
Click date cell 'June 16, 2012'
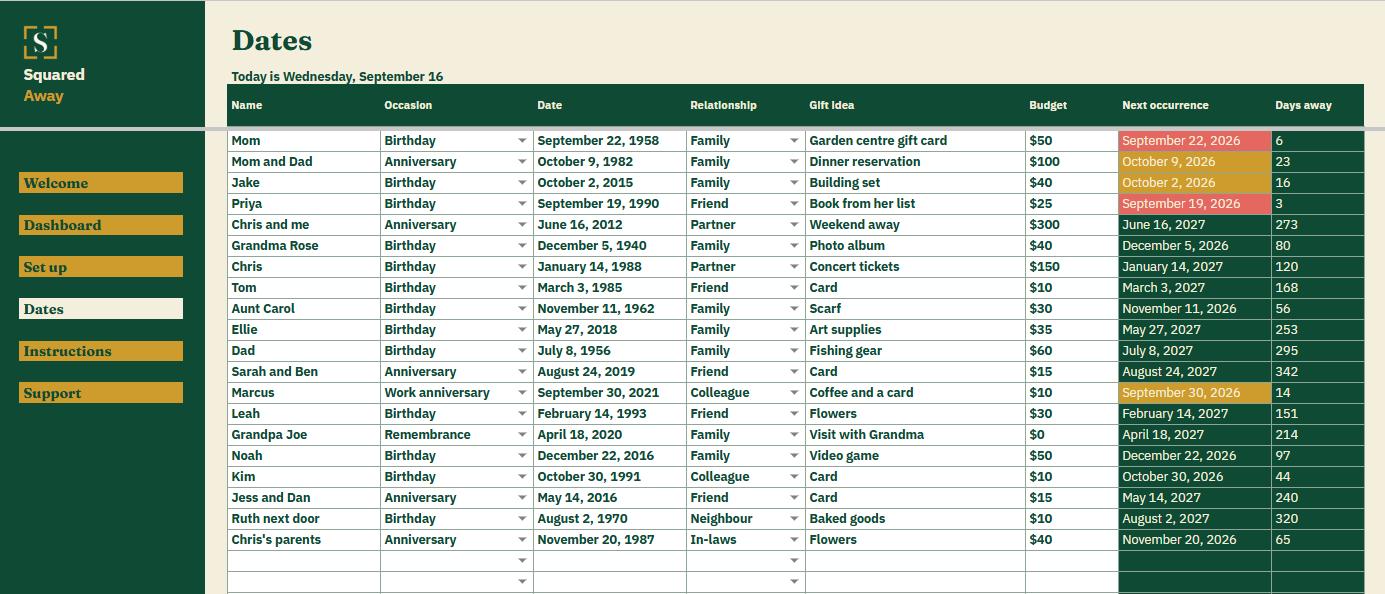pos(610,225)
